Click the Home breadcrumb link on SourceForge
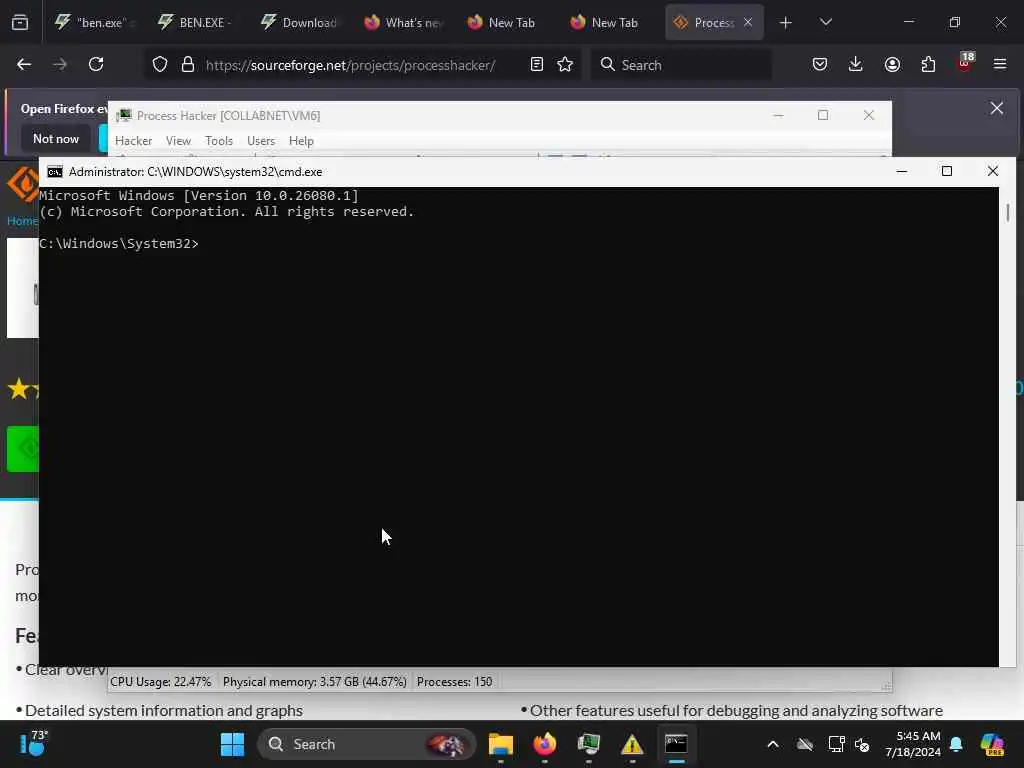This screenshot has width=1024, height=768. 22,221
